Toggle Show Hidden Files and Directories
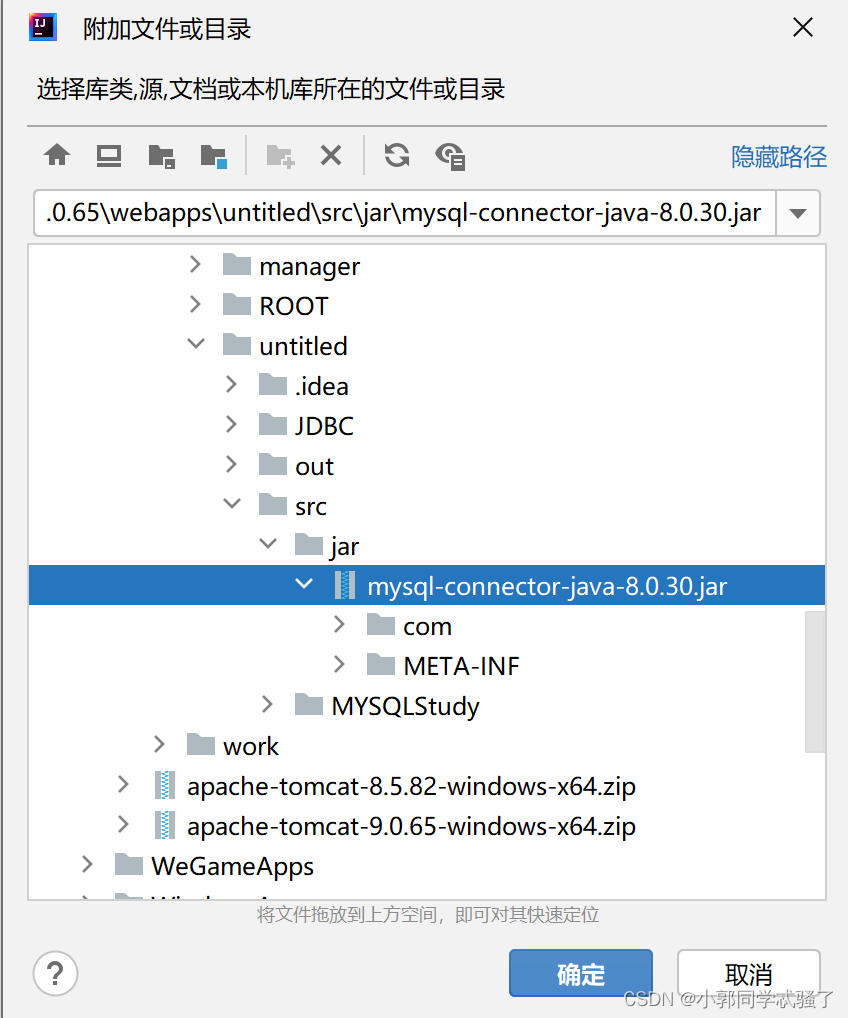The width and height of the screenshot is (848, 1018). [x=450, y=155]
